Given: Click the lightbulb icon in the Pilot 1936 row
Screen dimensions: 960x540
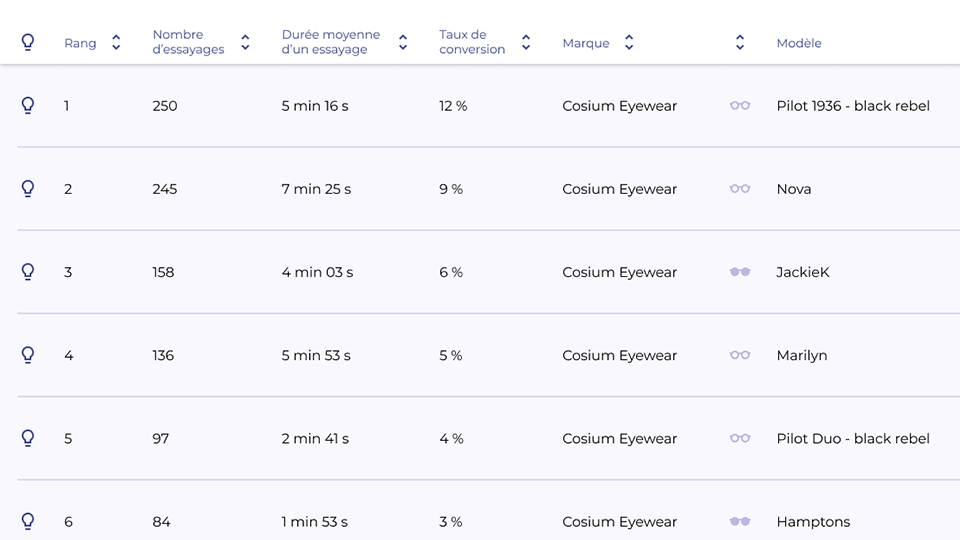Looking at the screenshot, I should (28, 105).
